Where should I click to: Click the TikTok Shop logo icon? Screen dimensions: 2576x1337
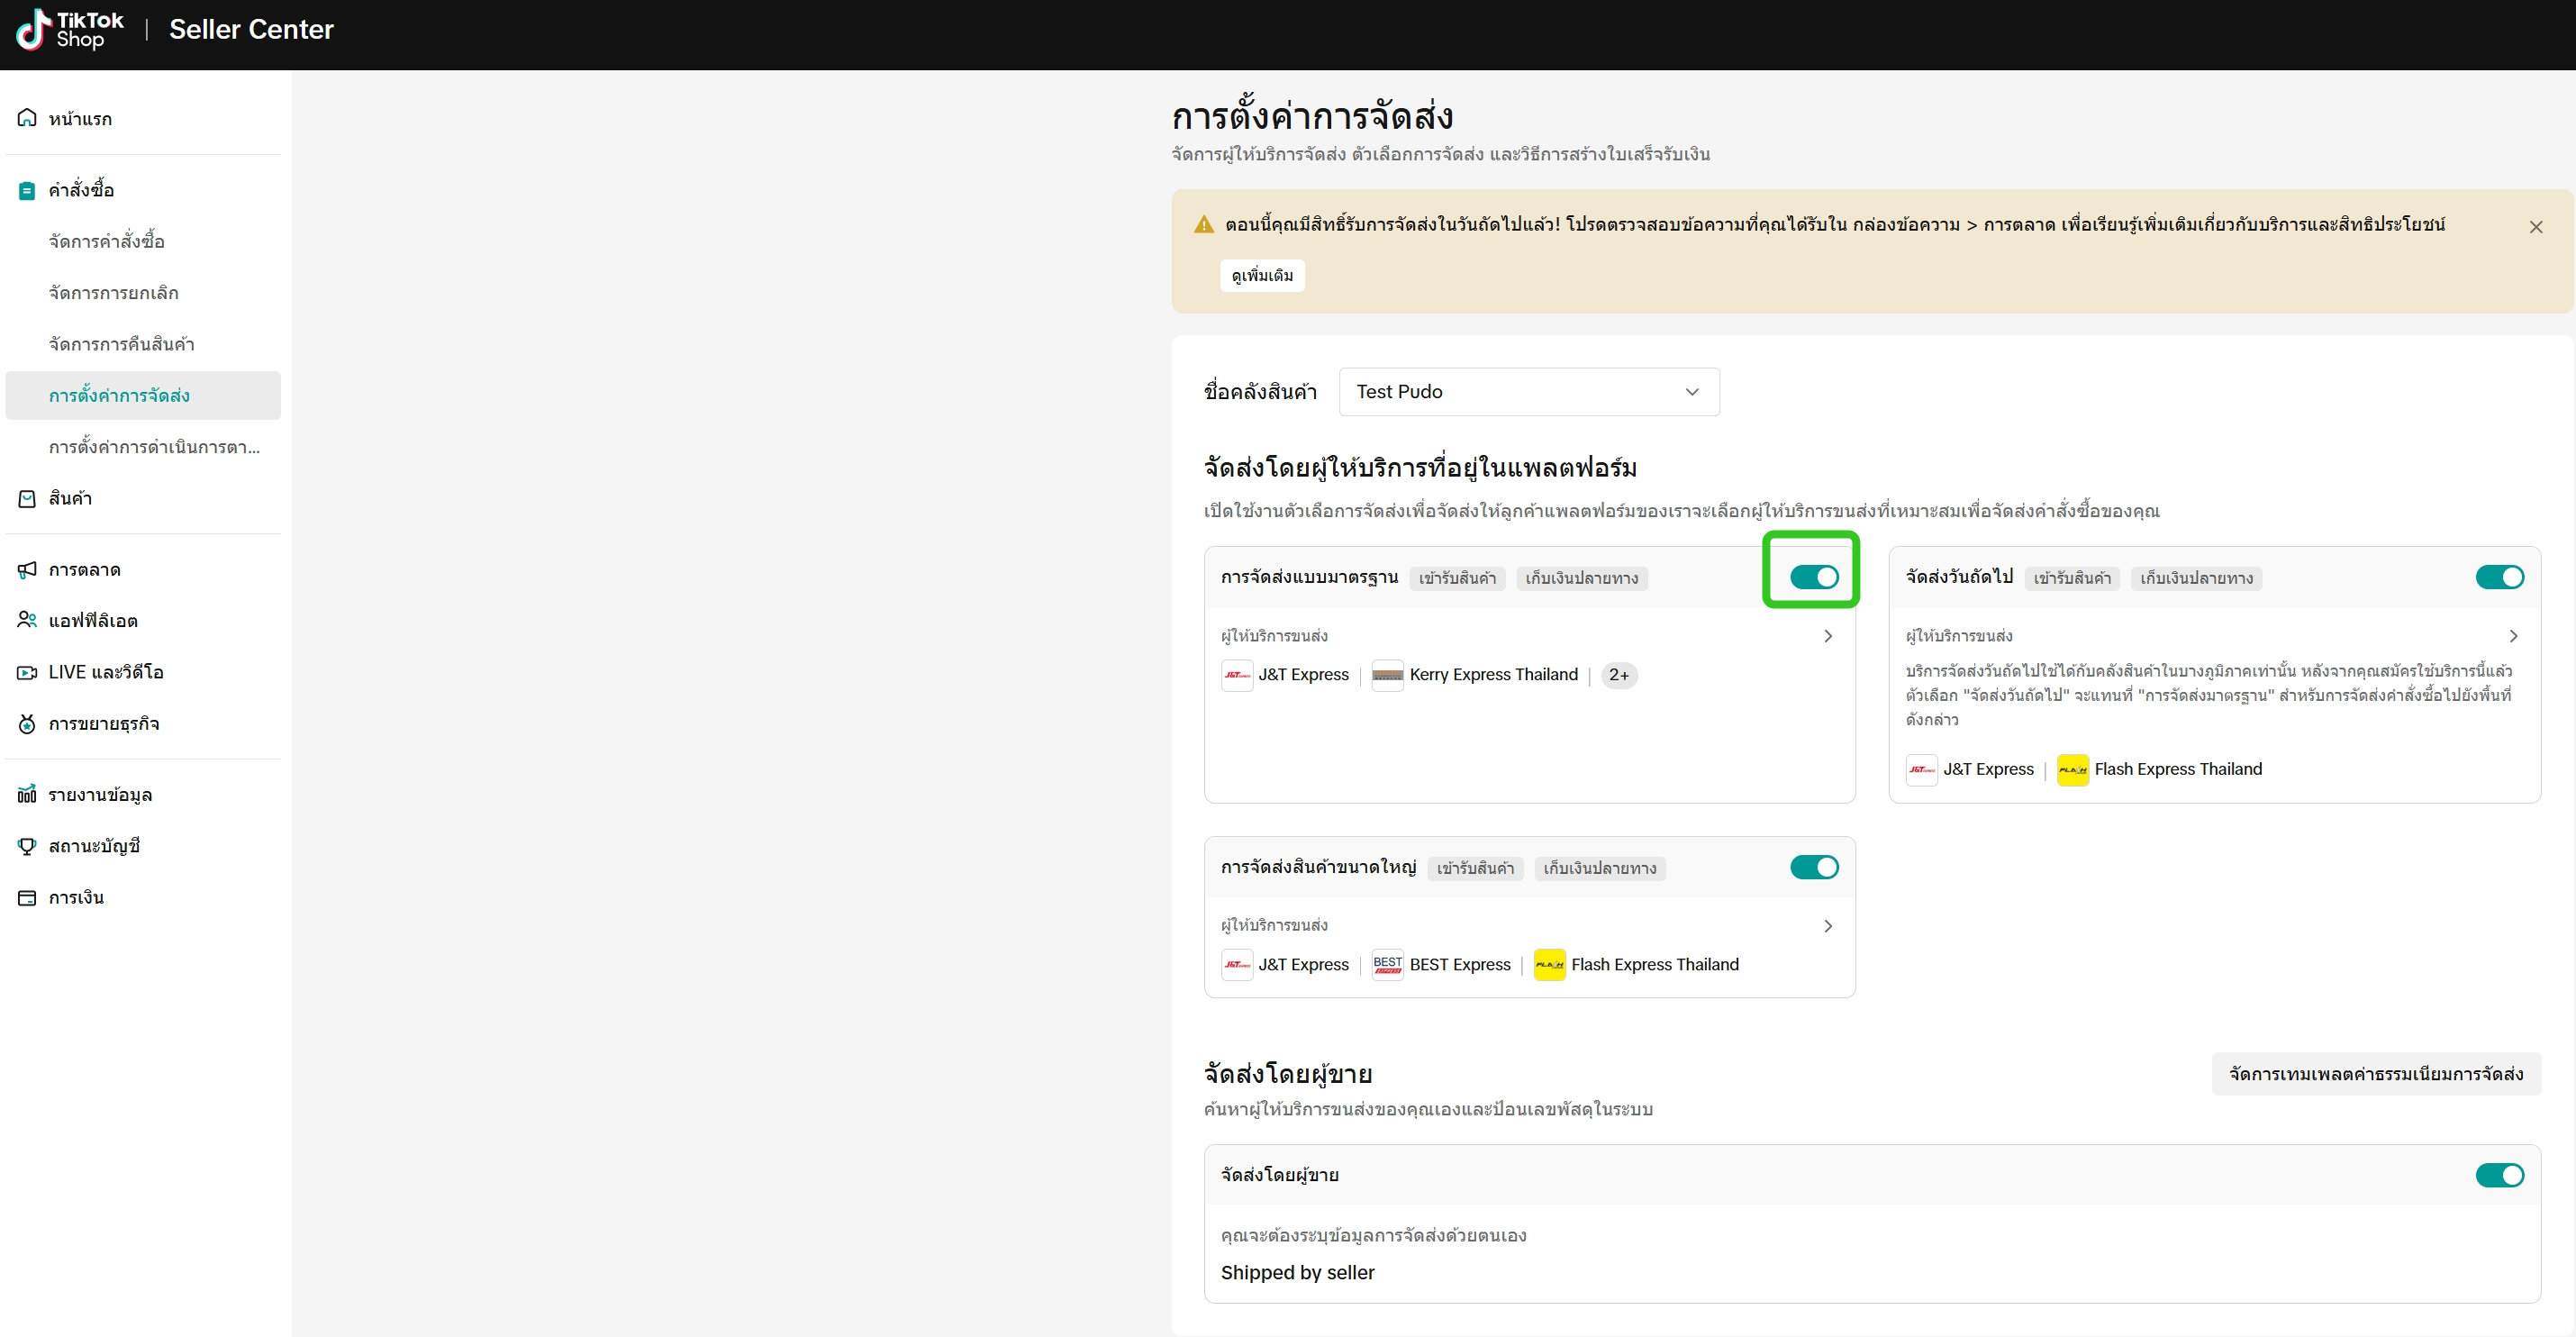pyautogui.click(x=33, y=29)
